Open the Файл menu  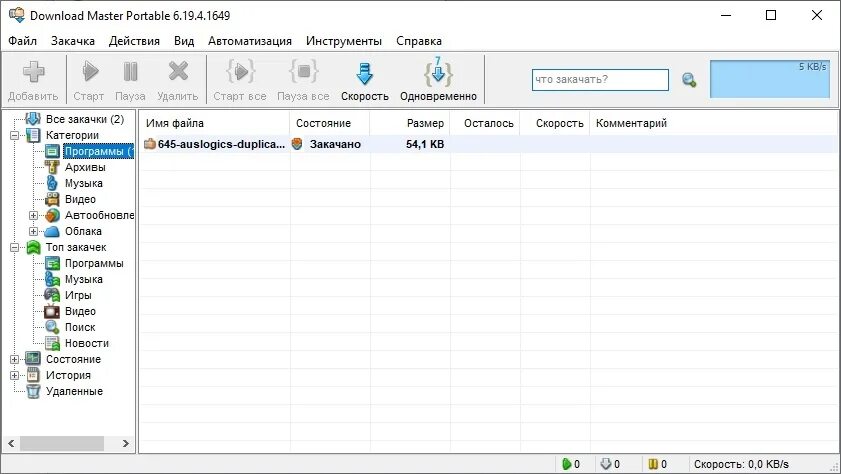click(23, 41)
